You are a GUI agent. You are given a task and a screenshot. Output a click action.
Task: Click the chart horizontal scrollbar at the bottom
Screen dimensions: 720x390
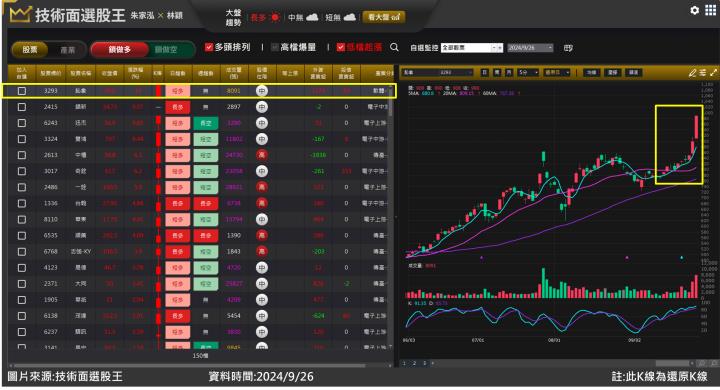[x=673, y=364]
